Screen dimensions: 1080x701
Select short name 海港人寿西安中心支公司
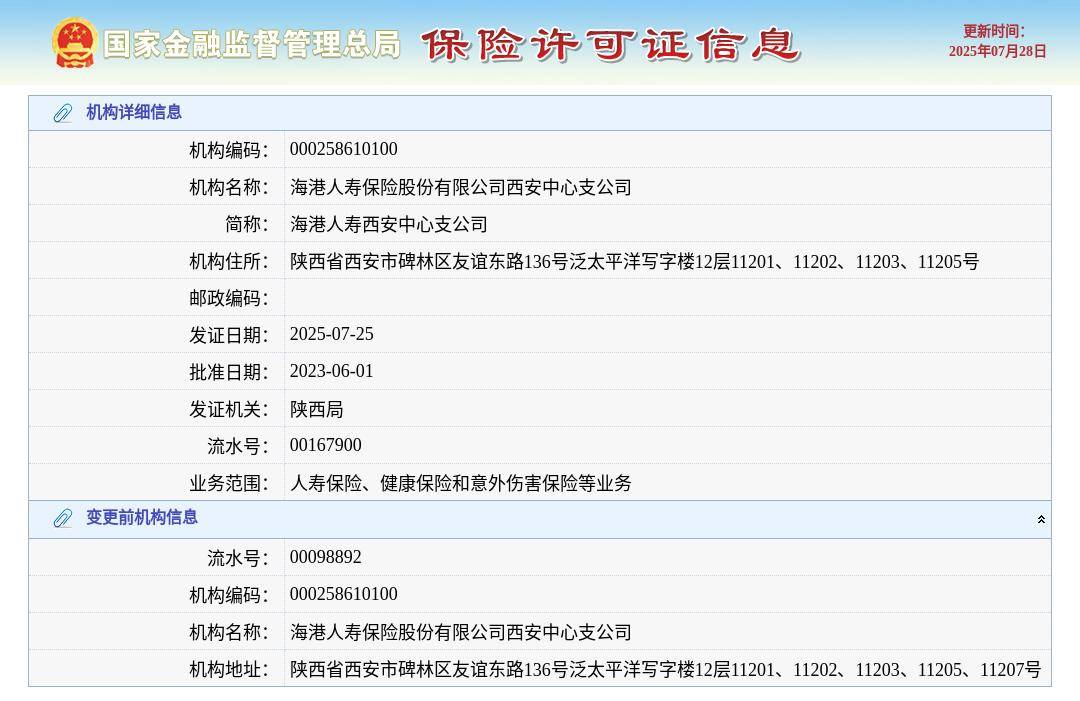388,224
